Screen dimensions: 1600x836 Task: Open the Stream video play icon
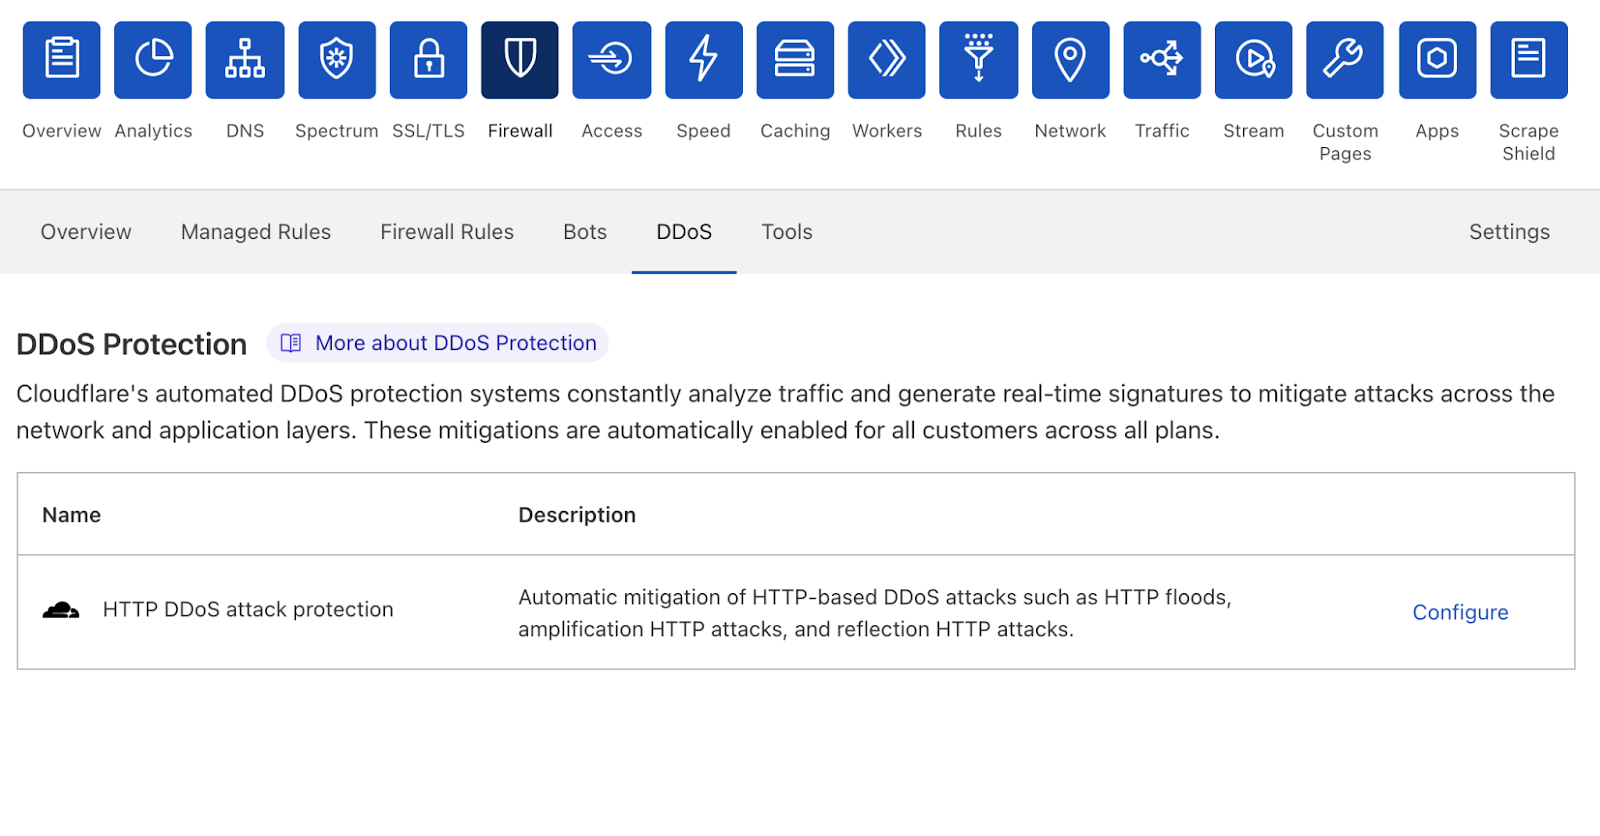pos(1253,60)
